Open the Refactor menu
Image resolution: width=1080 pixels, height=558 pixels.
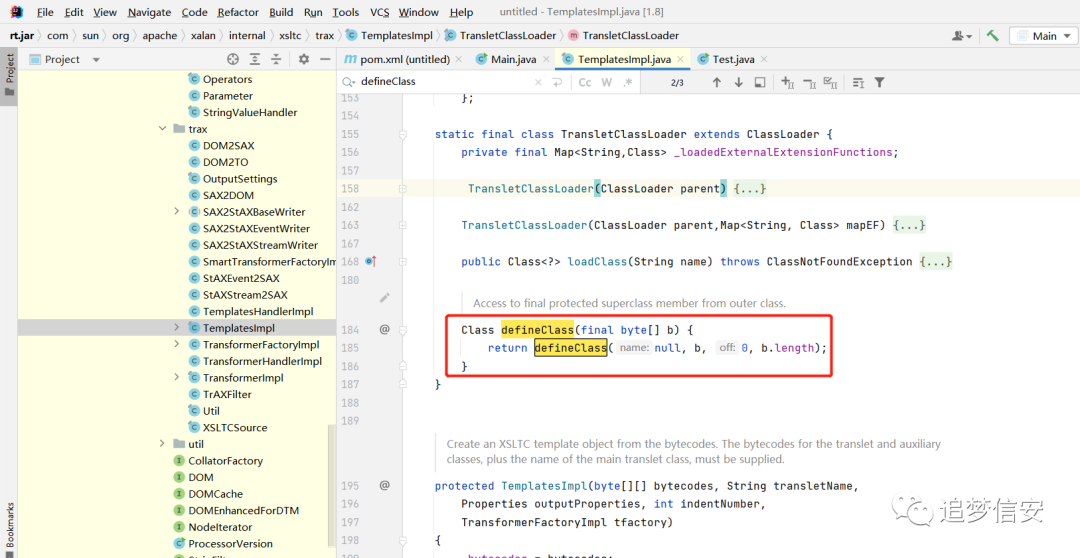click(238, 12)
